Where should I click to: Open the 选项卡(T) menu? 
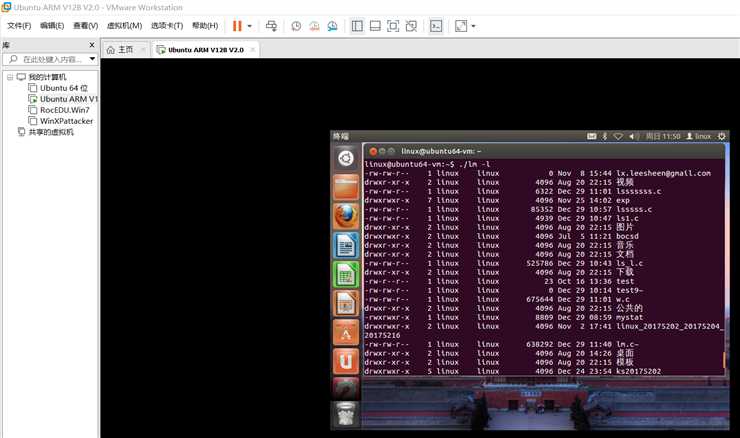coord(167,25)
